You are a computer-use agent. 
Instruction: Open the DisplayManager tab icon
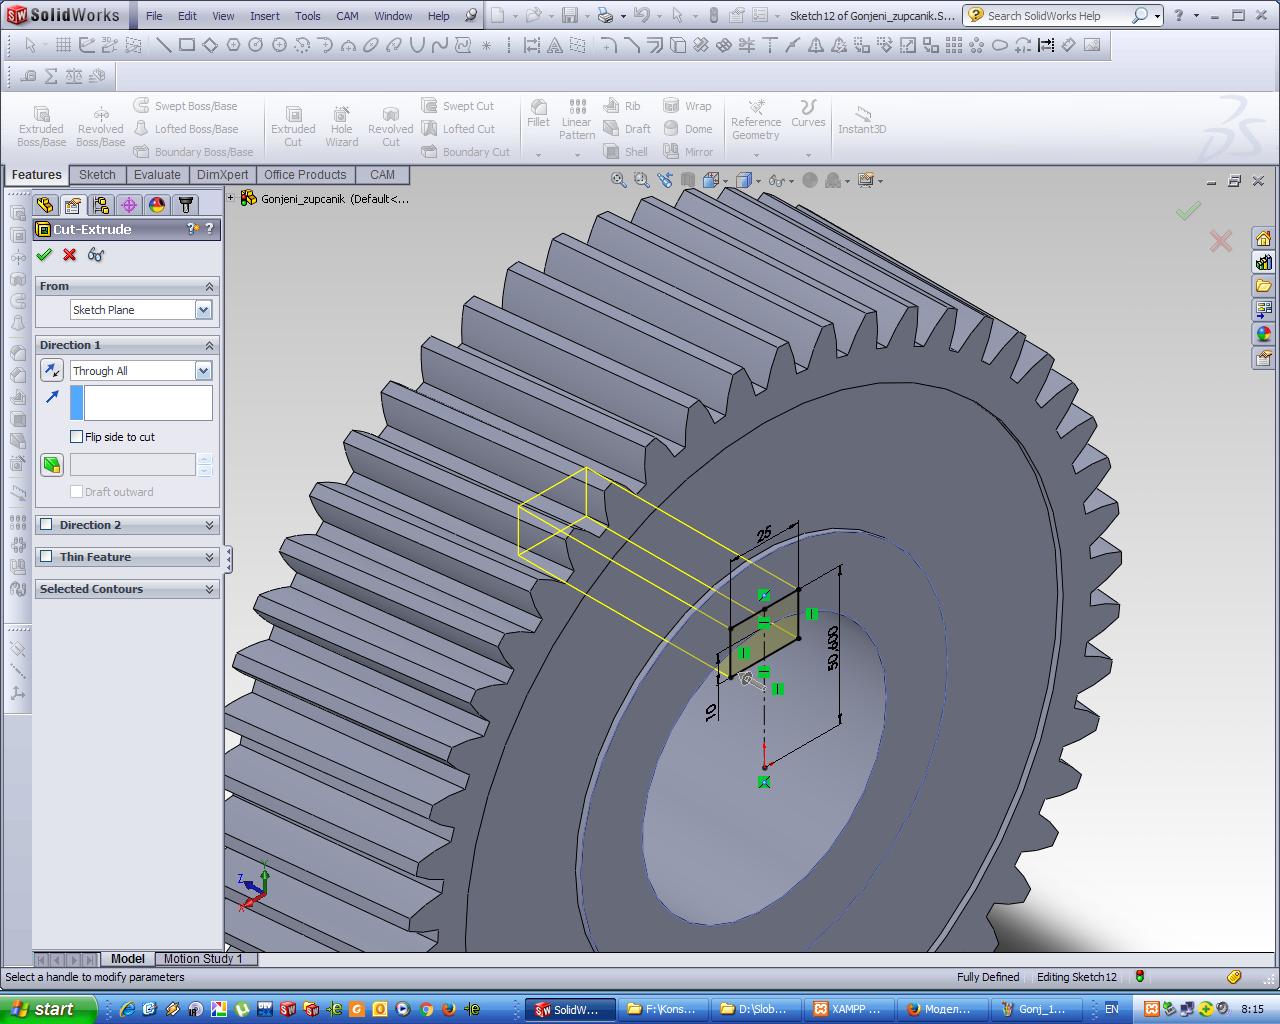[x=157, y=205]
